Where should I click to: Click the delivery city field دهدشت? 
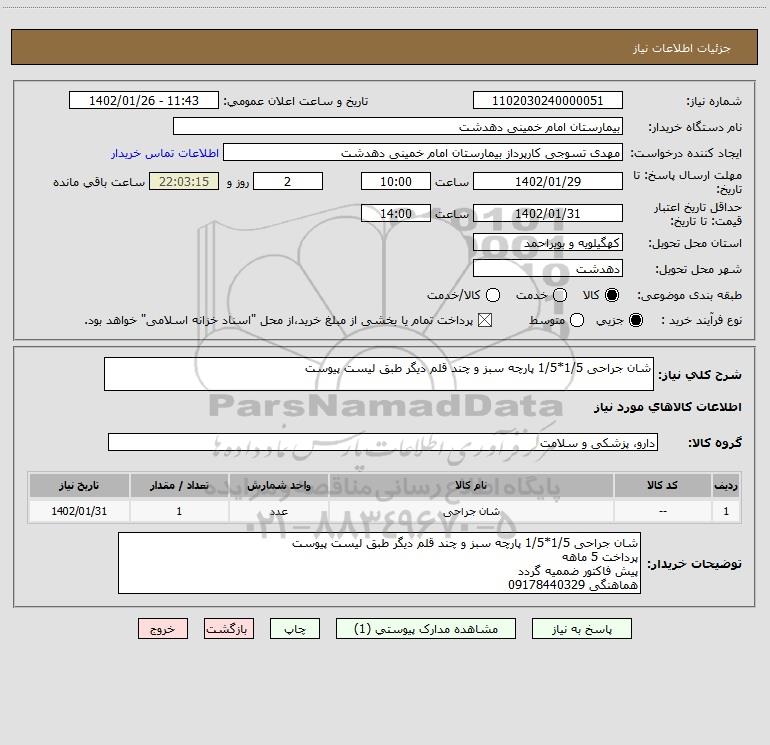click(x=548, y=269)
